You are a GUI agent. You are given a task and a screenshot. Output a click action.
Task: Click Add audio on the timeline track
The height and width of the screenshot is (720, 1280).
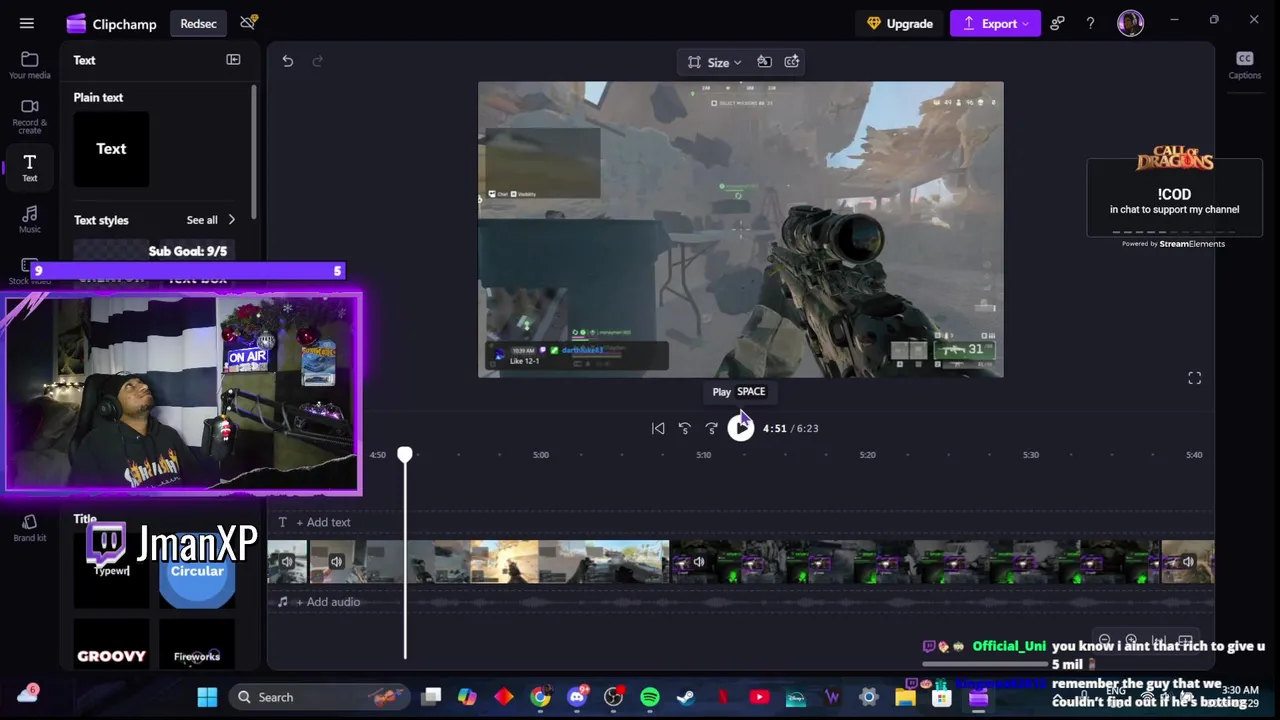pos(327,602)
